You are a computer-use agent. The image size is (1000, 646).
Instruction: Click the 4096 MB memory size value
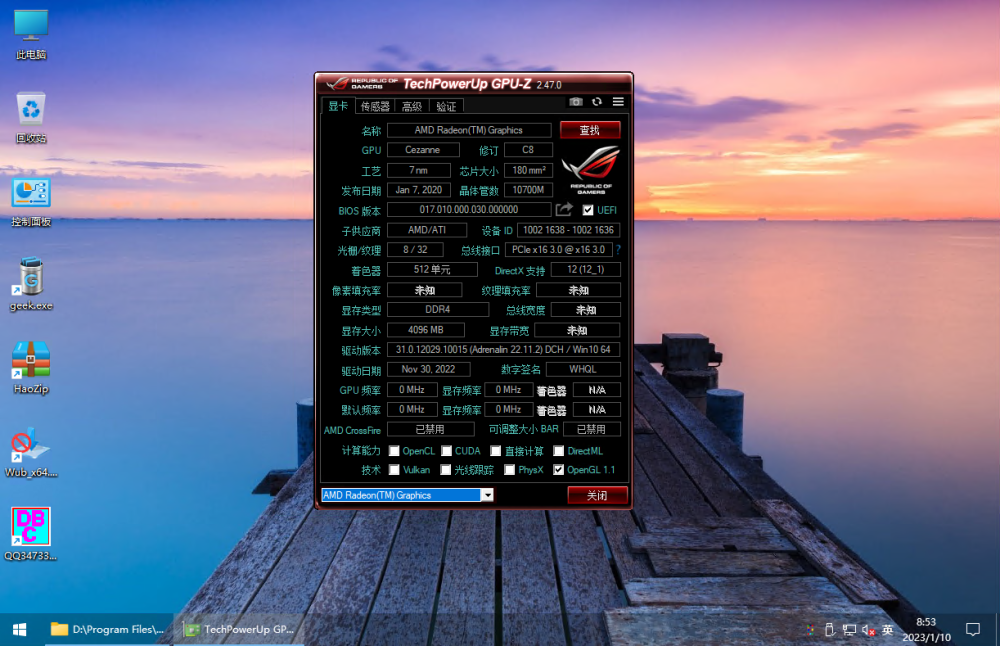click(x=425, y=330)
